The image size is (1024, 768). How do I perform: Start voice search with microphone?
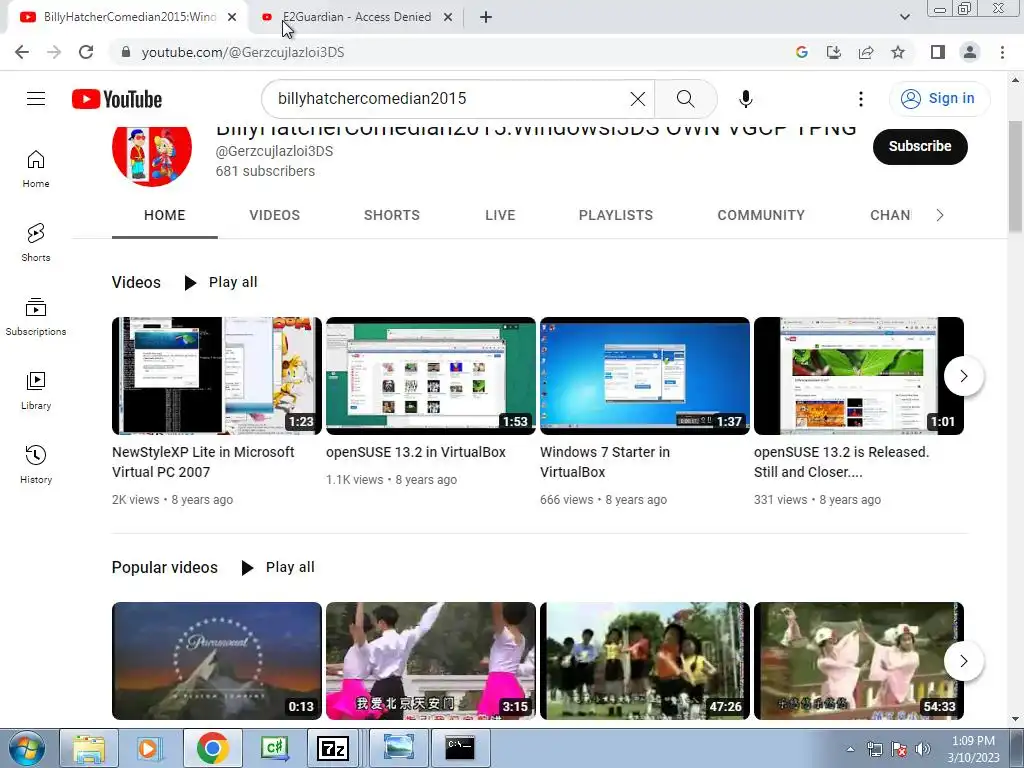[x=745, y=99]
